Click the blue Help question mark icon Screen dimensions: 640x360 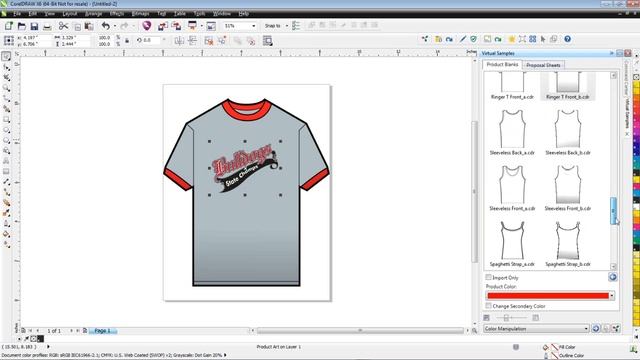567,39
